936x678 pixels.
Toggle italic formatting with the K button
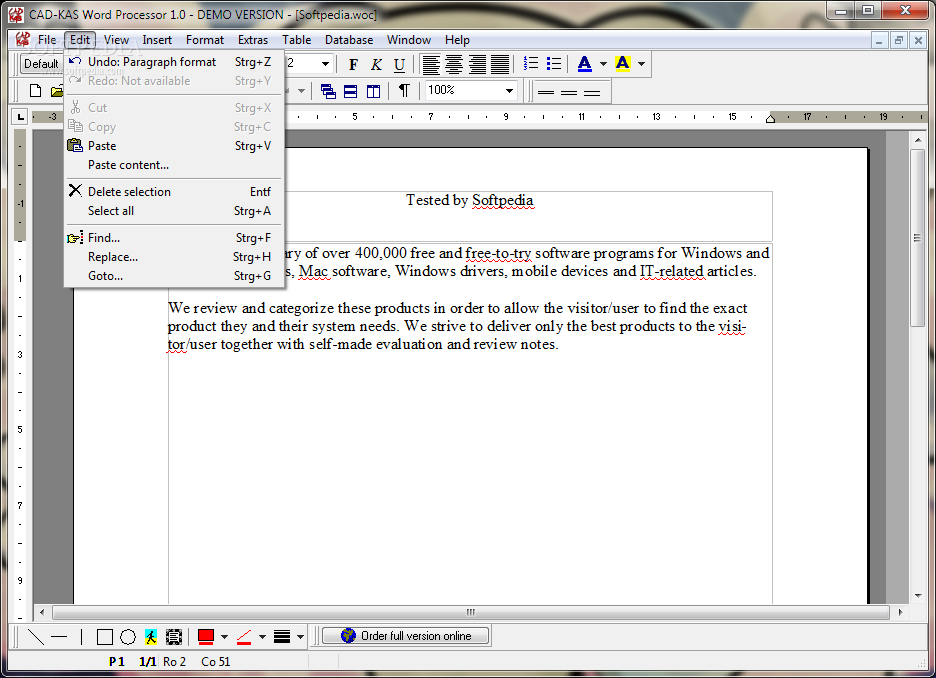376,64
